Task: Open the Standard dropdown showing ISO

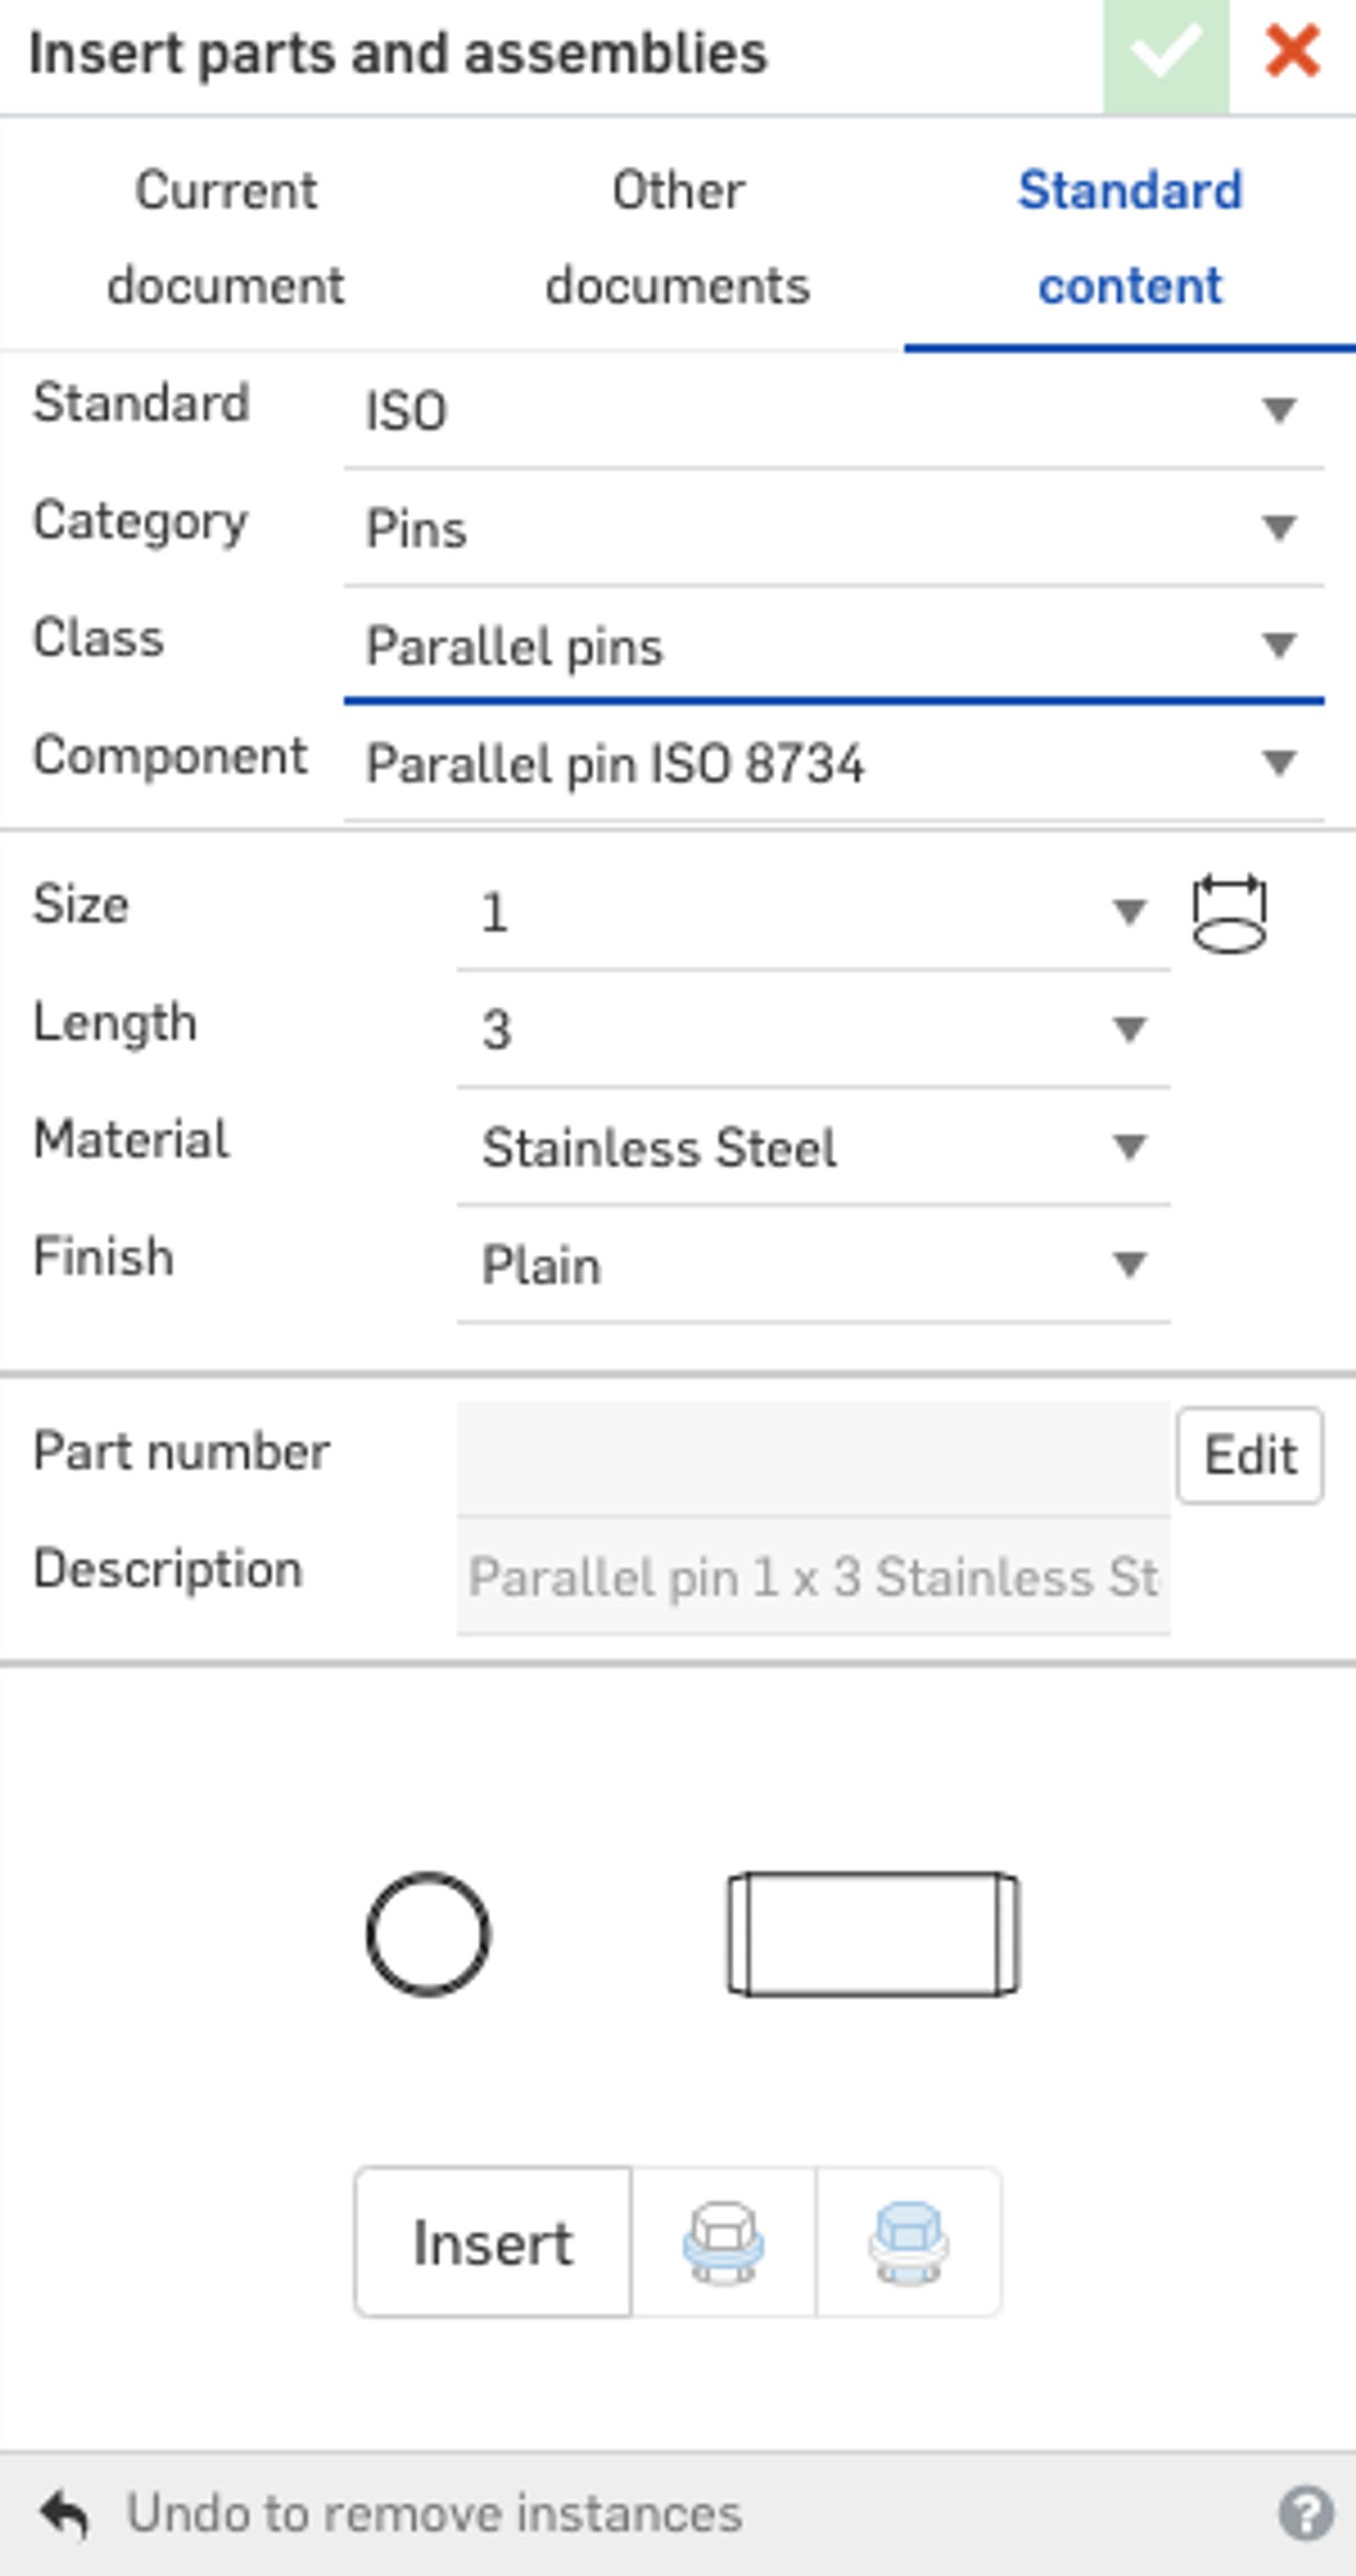Action: pyautogui.click(x=833, y=411)
